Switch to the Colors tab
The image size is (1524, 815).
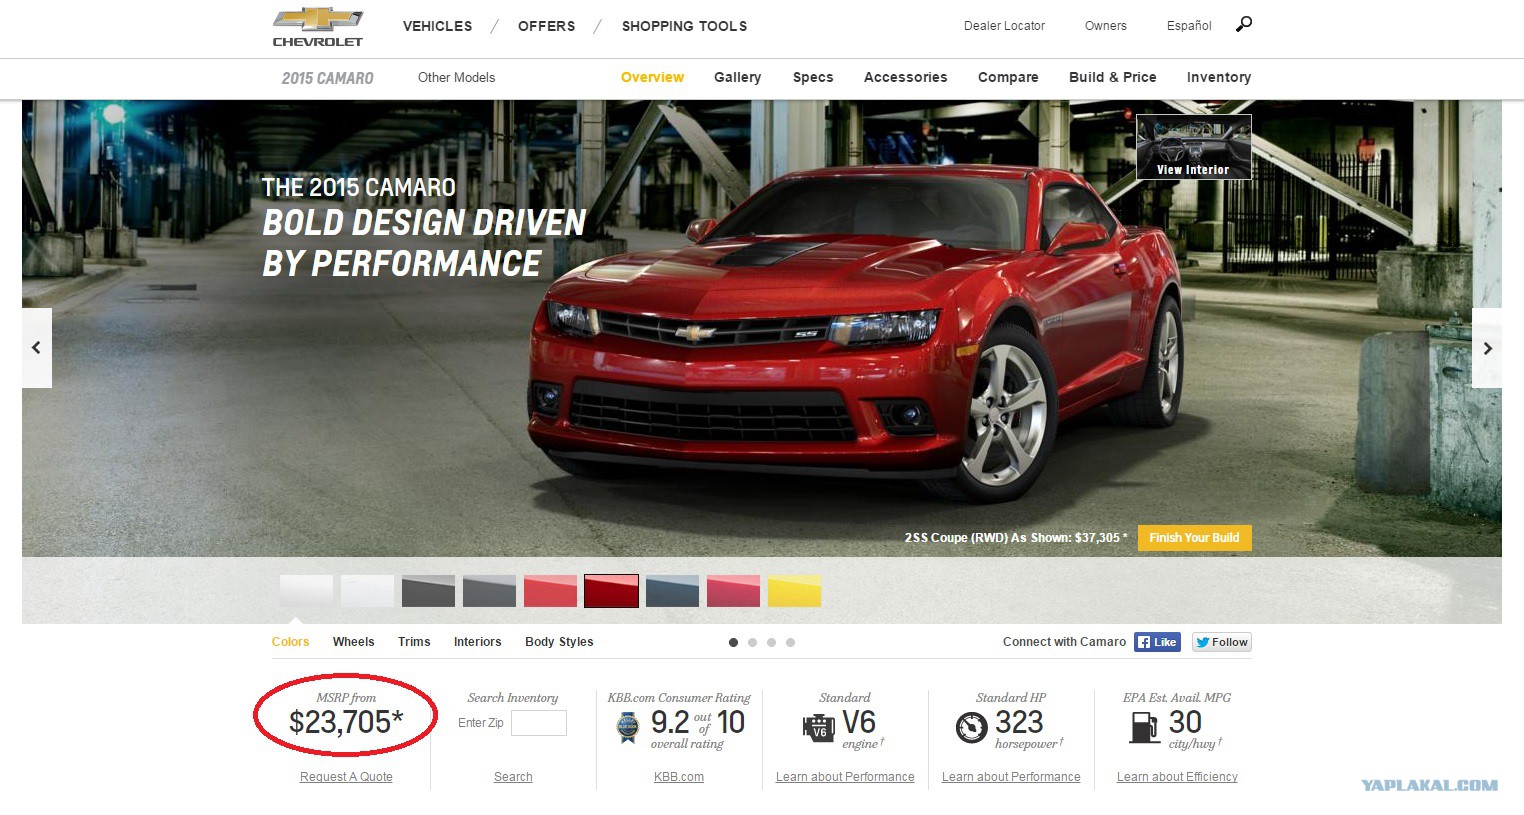pos(290,642)
